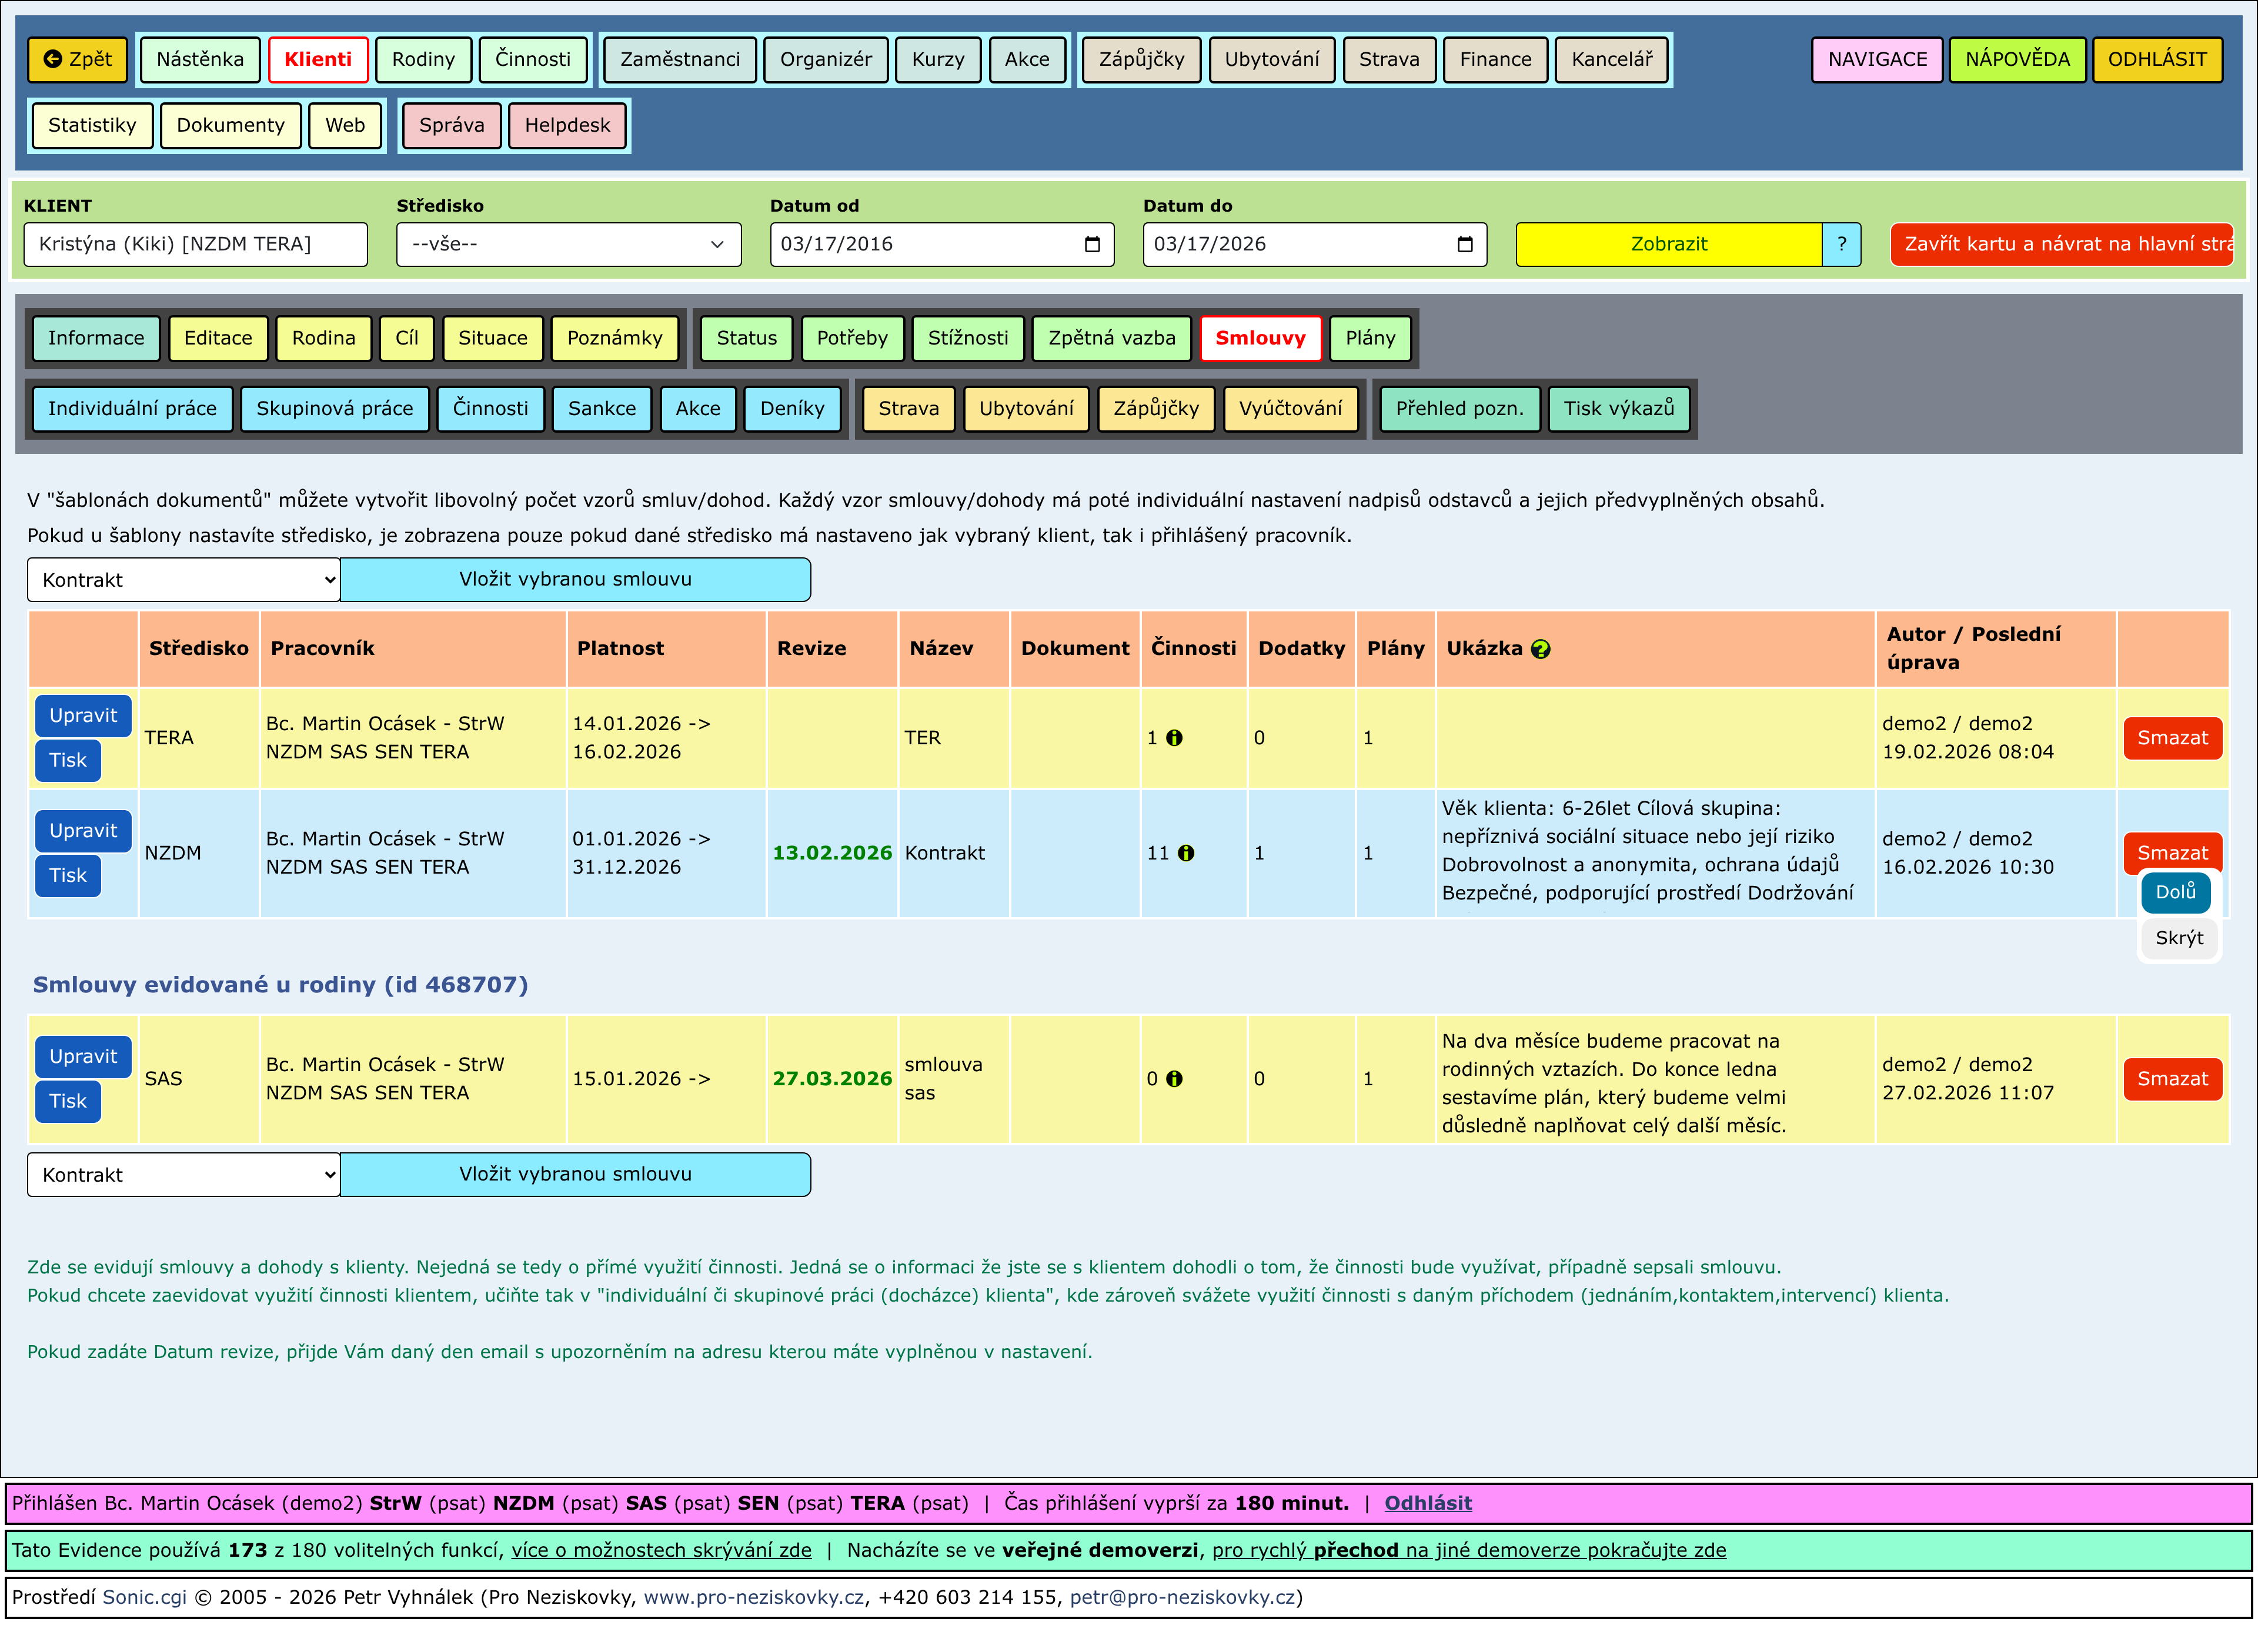
Task: Switch to the Plány tab
Action: coord(1369,338)
